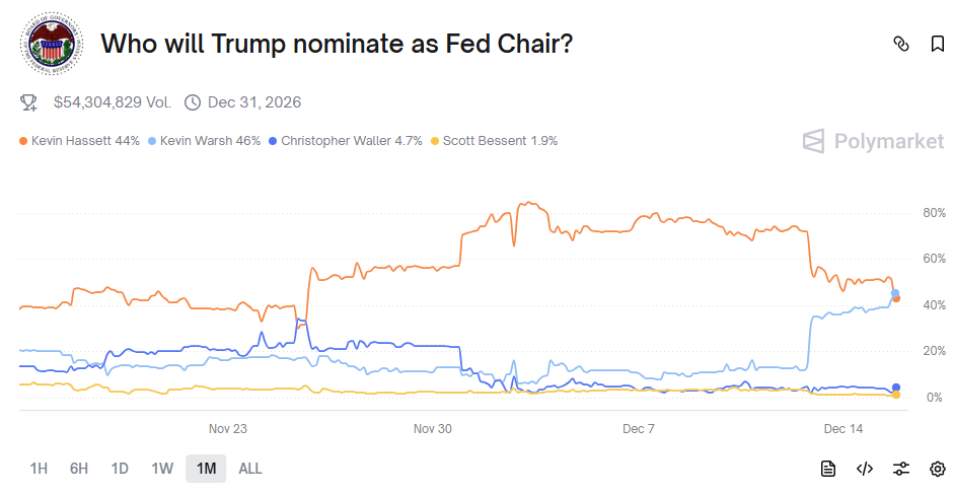Click the Federal Reserve seal thumbnail
Viewport: 956px width, 496px height.
click(x=52, y=43)
